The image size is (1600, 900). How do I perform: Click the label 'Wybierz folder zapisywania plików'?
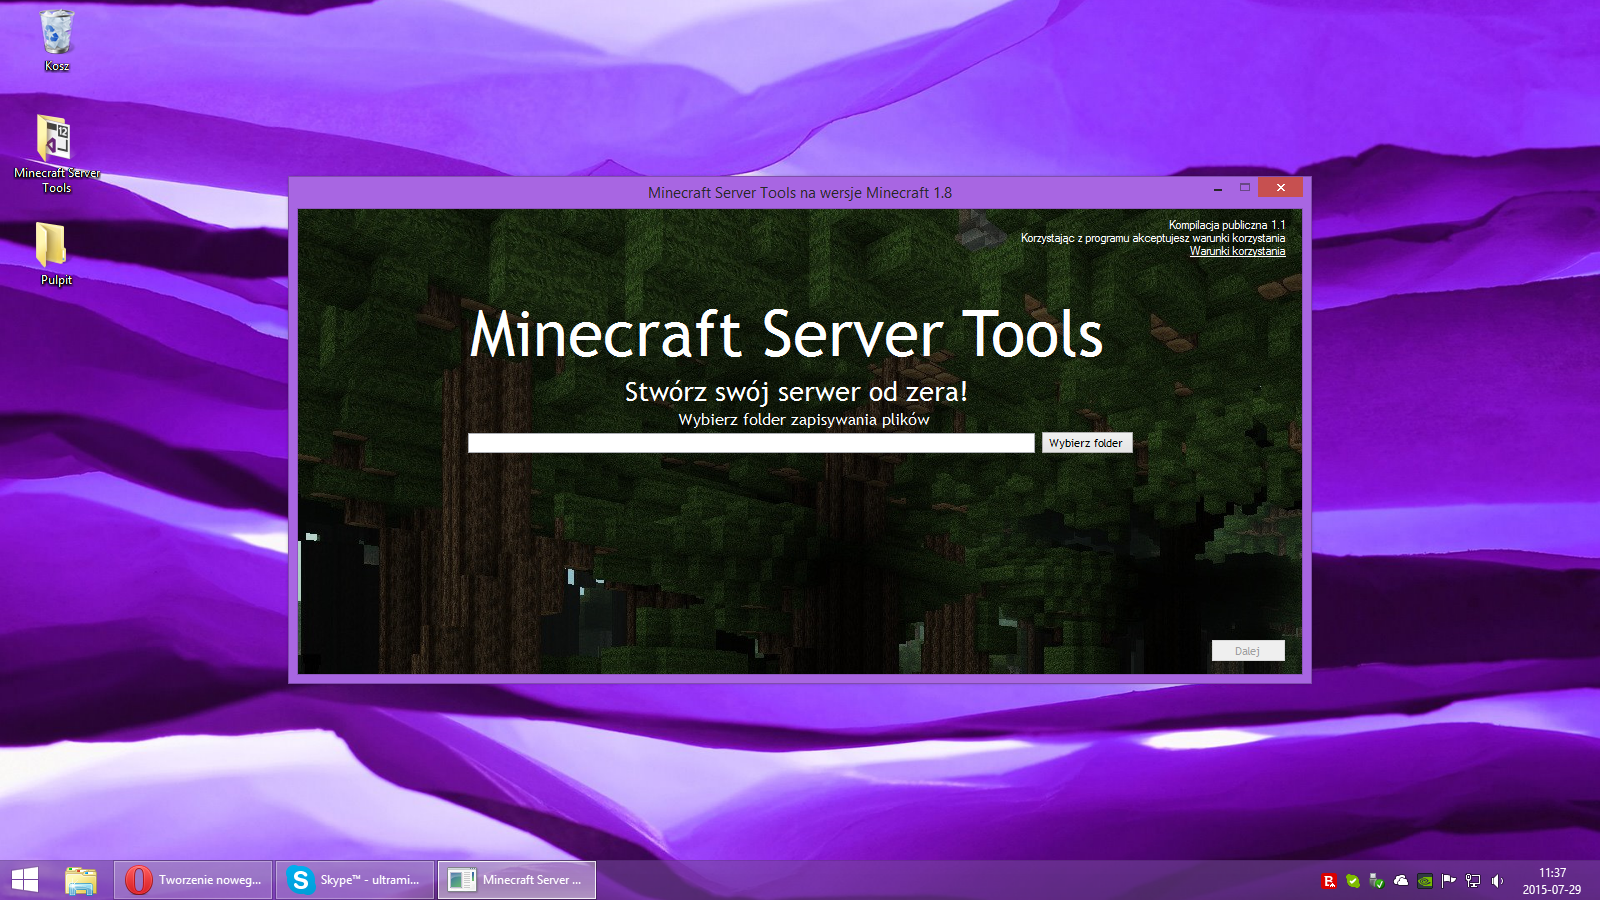pyautogui.click(x=804, y=420)
